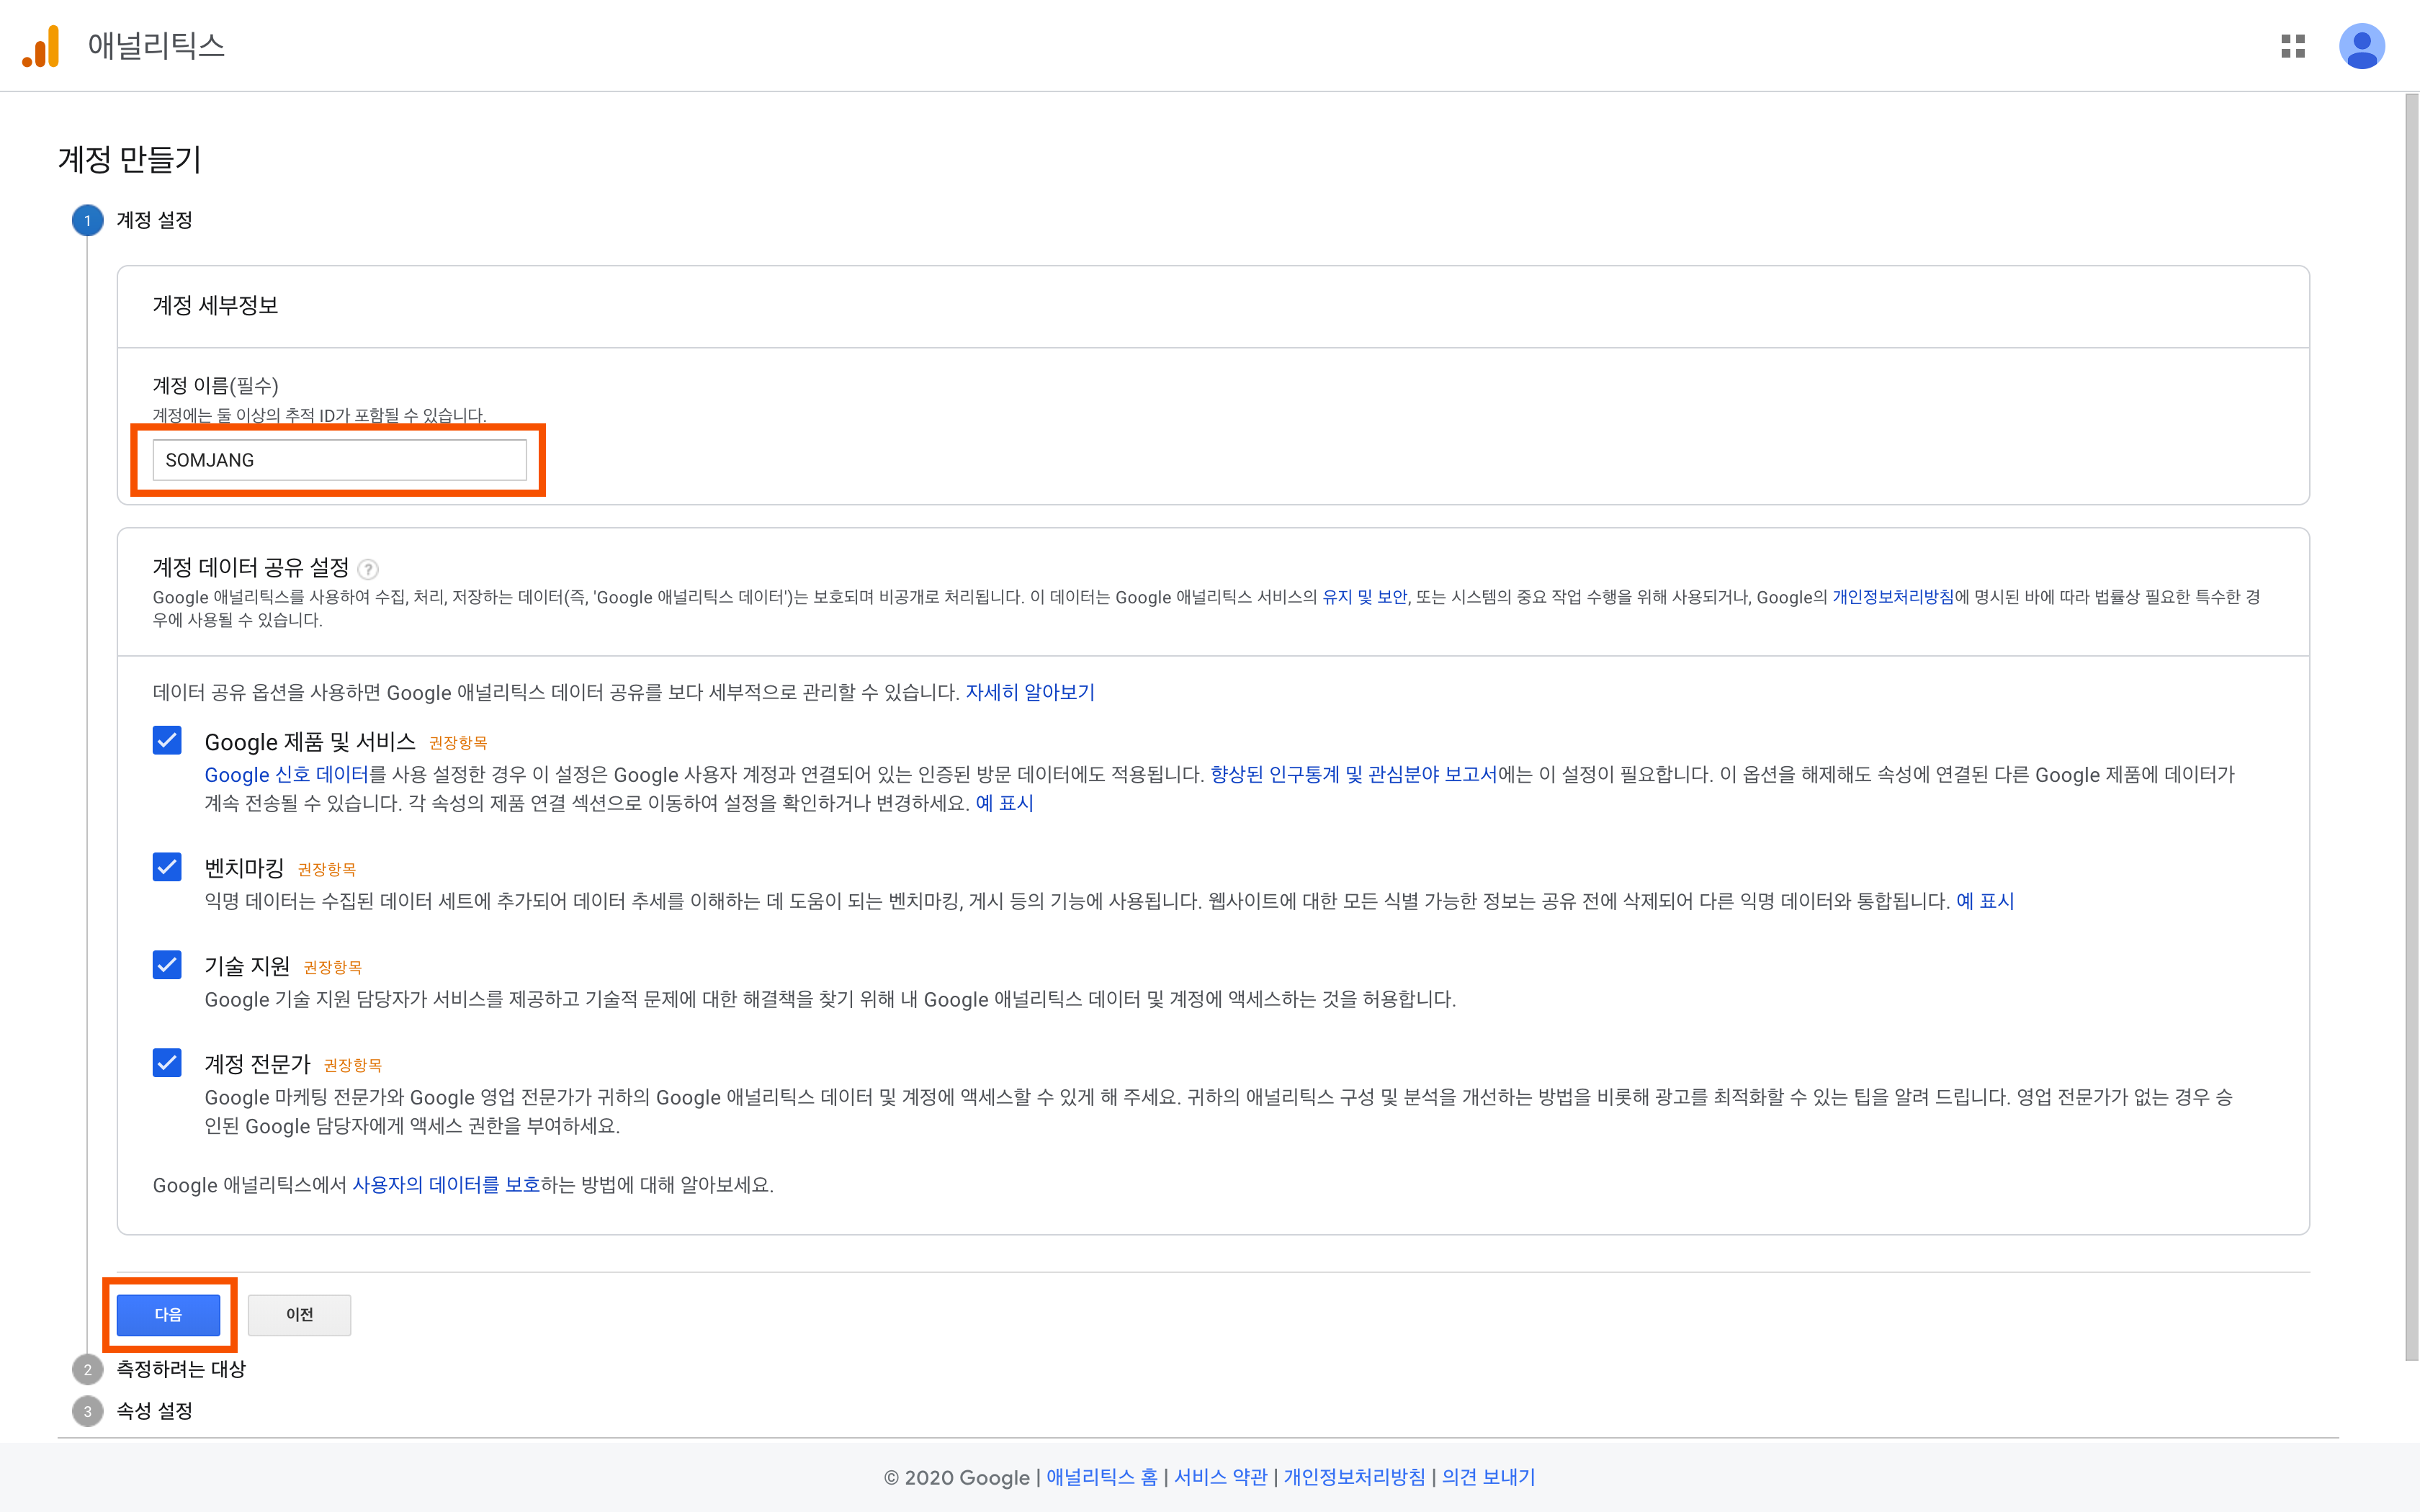Viewport: 2420px width, 1512px height.
Task: Click 예 표시 link under 벤치마킹
Action: click(x=1984, y=901)
